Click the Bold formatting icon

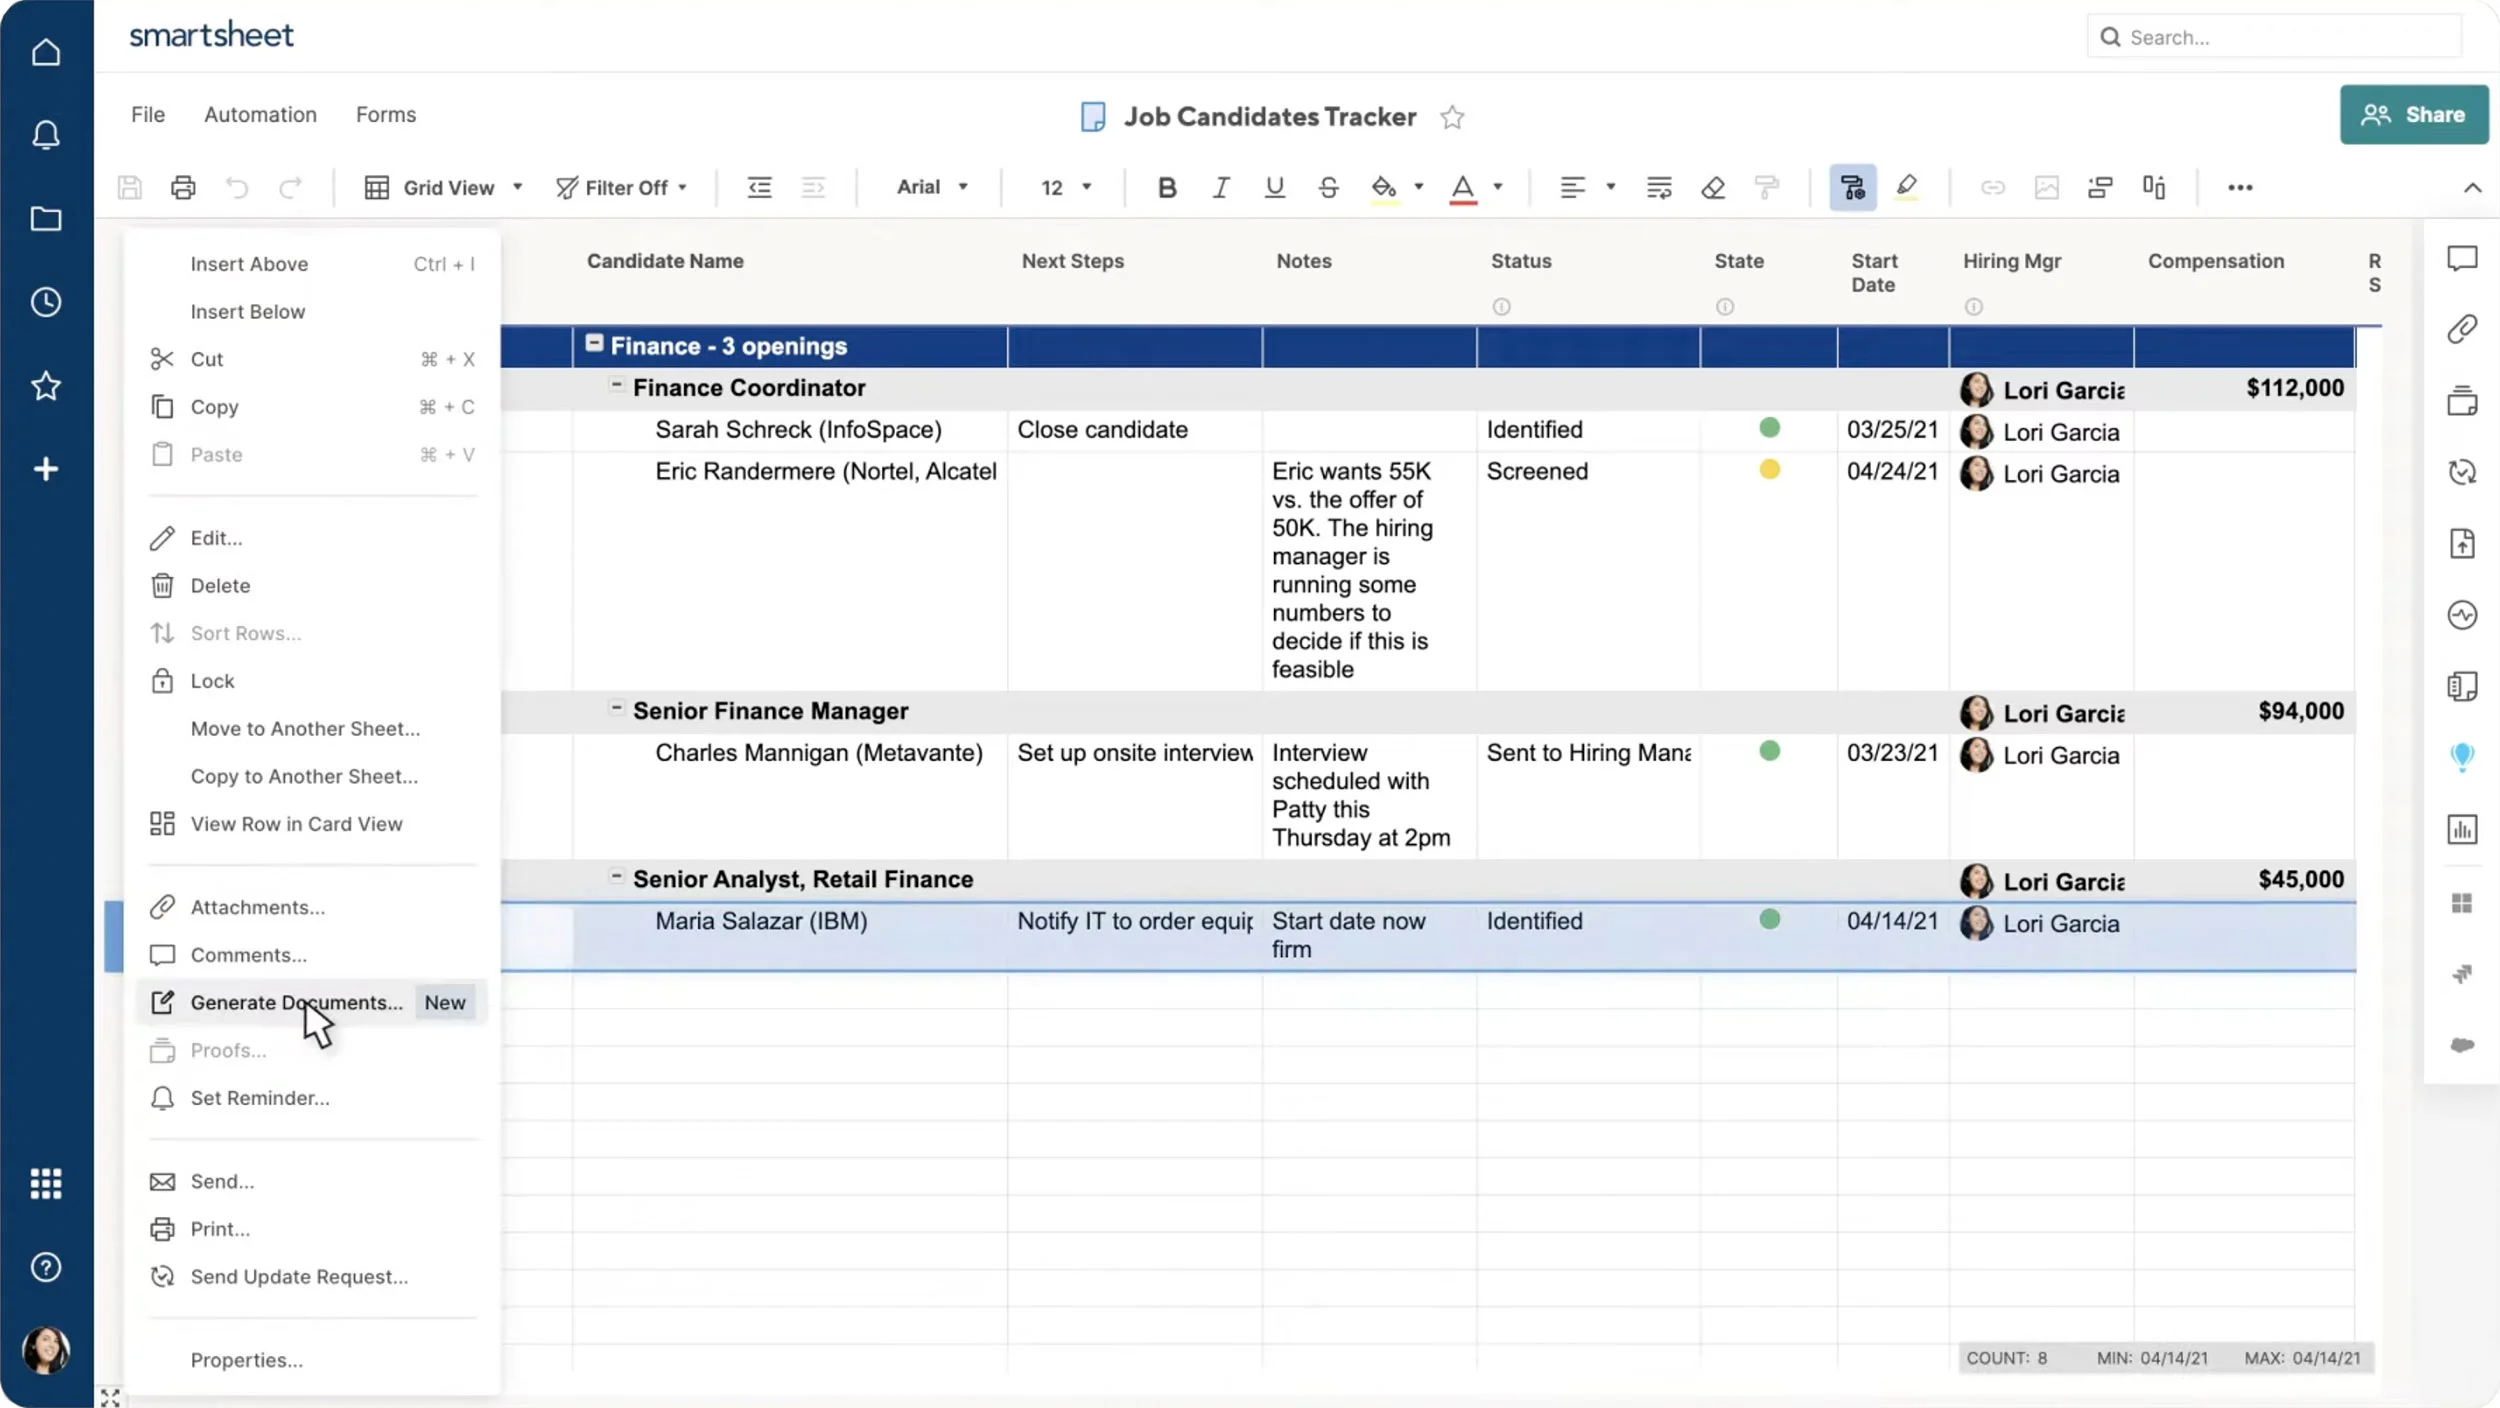(1164, 185)
